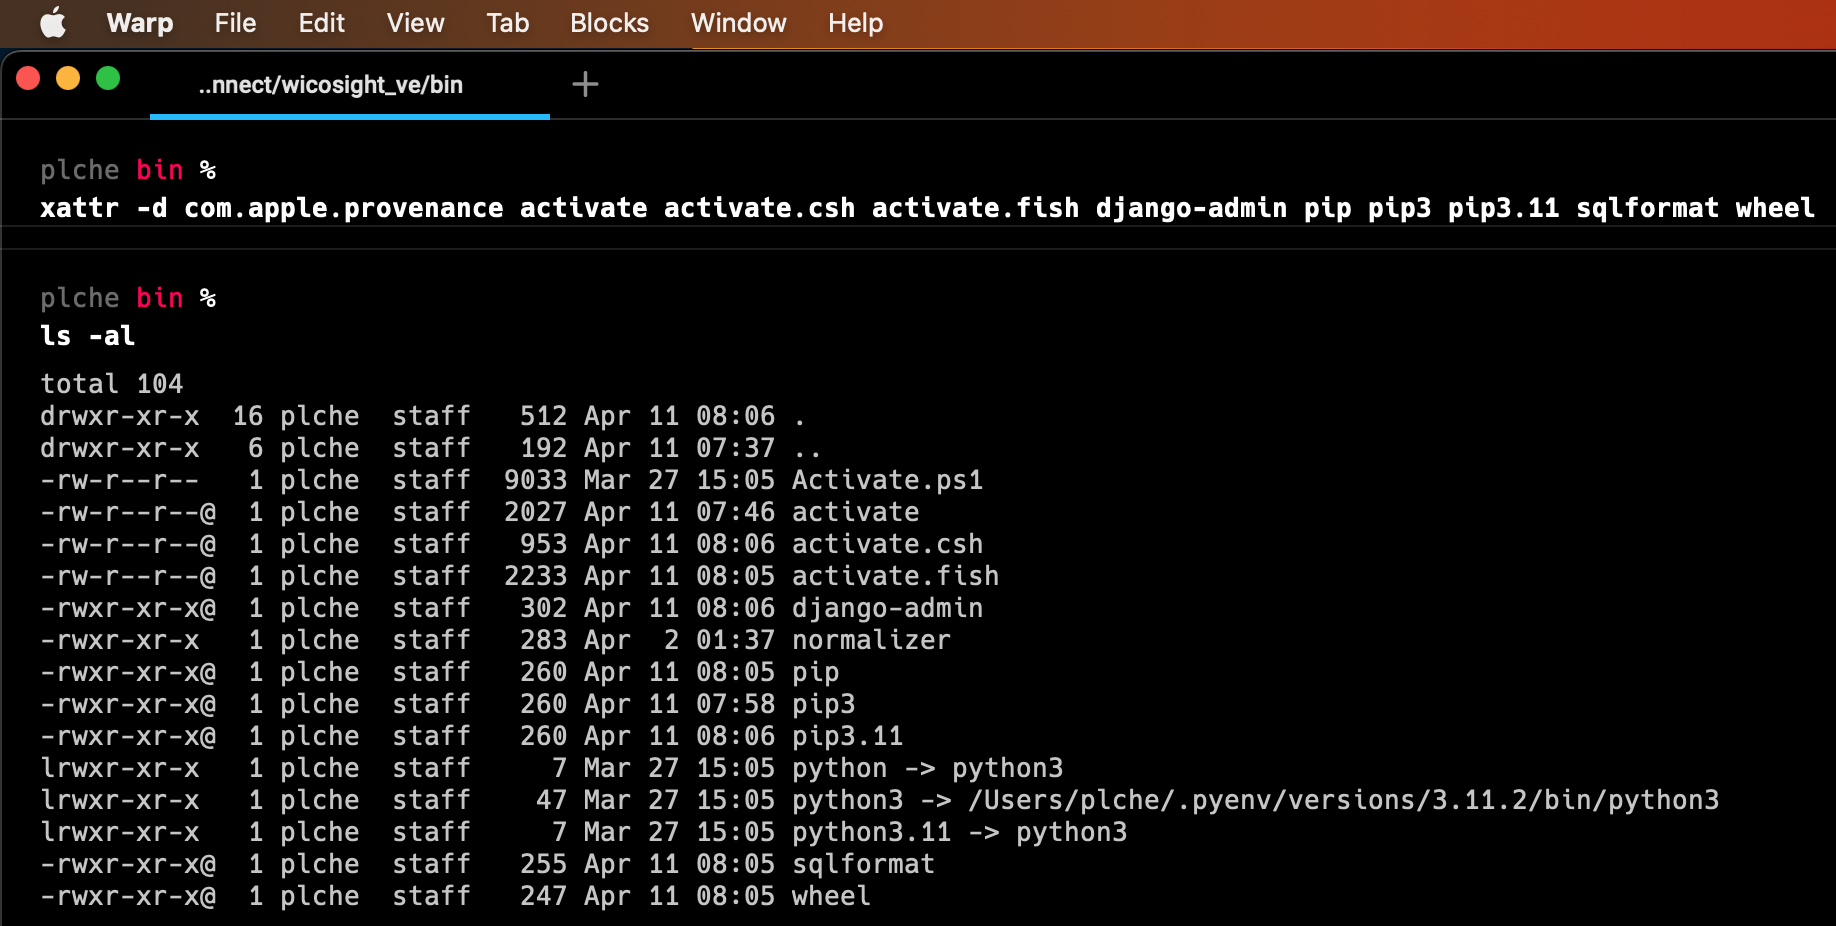Click the ls -al command block
This screenshot has height=926, width=1836.
pos(87,336)
